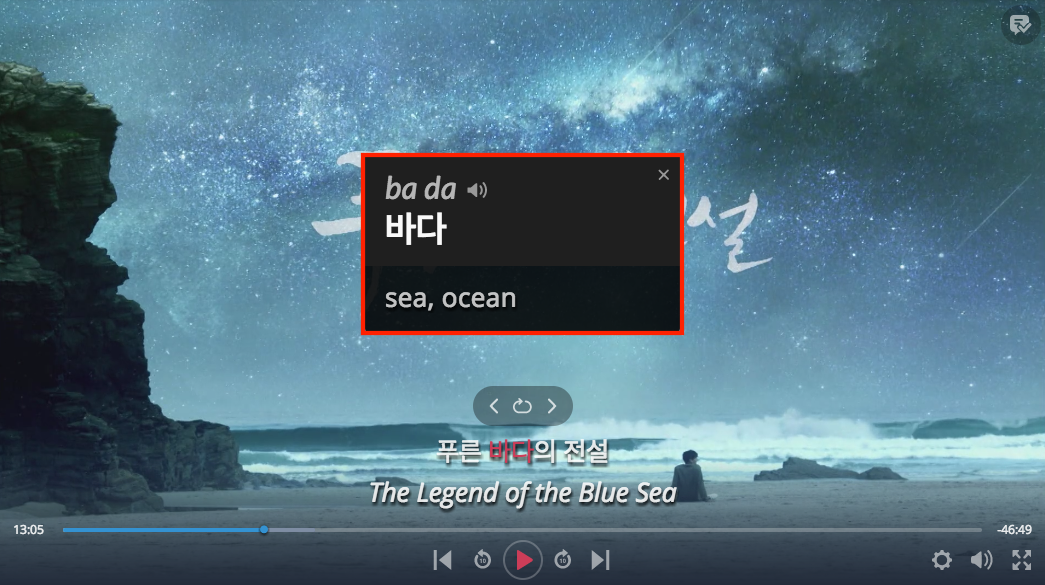This screenshot has height=585, width=1045.
Task: Go to next subtitle line
Action: pyautogui.click(x=551, y=406)
